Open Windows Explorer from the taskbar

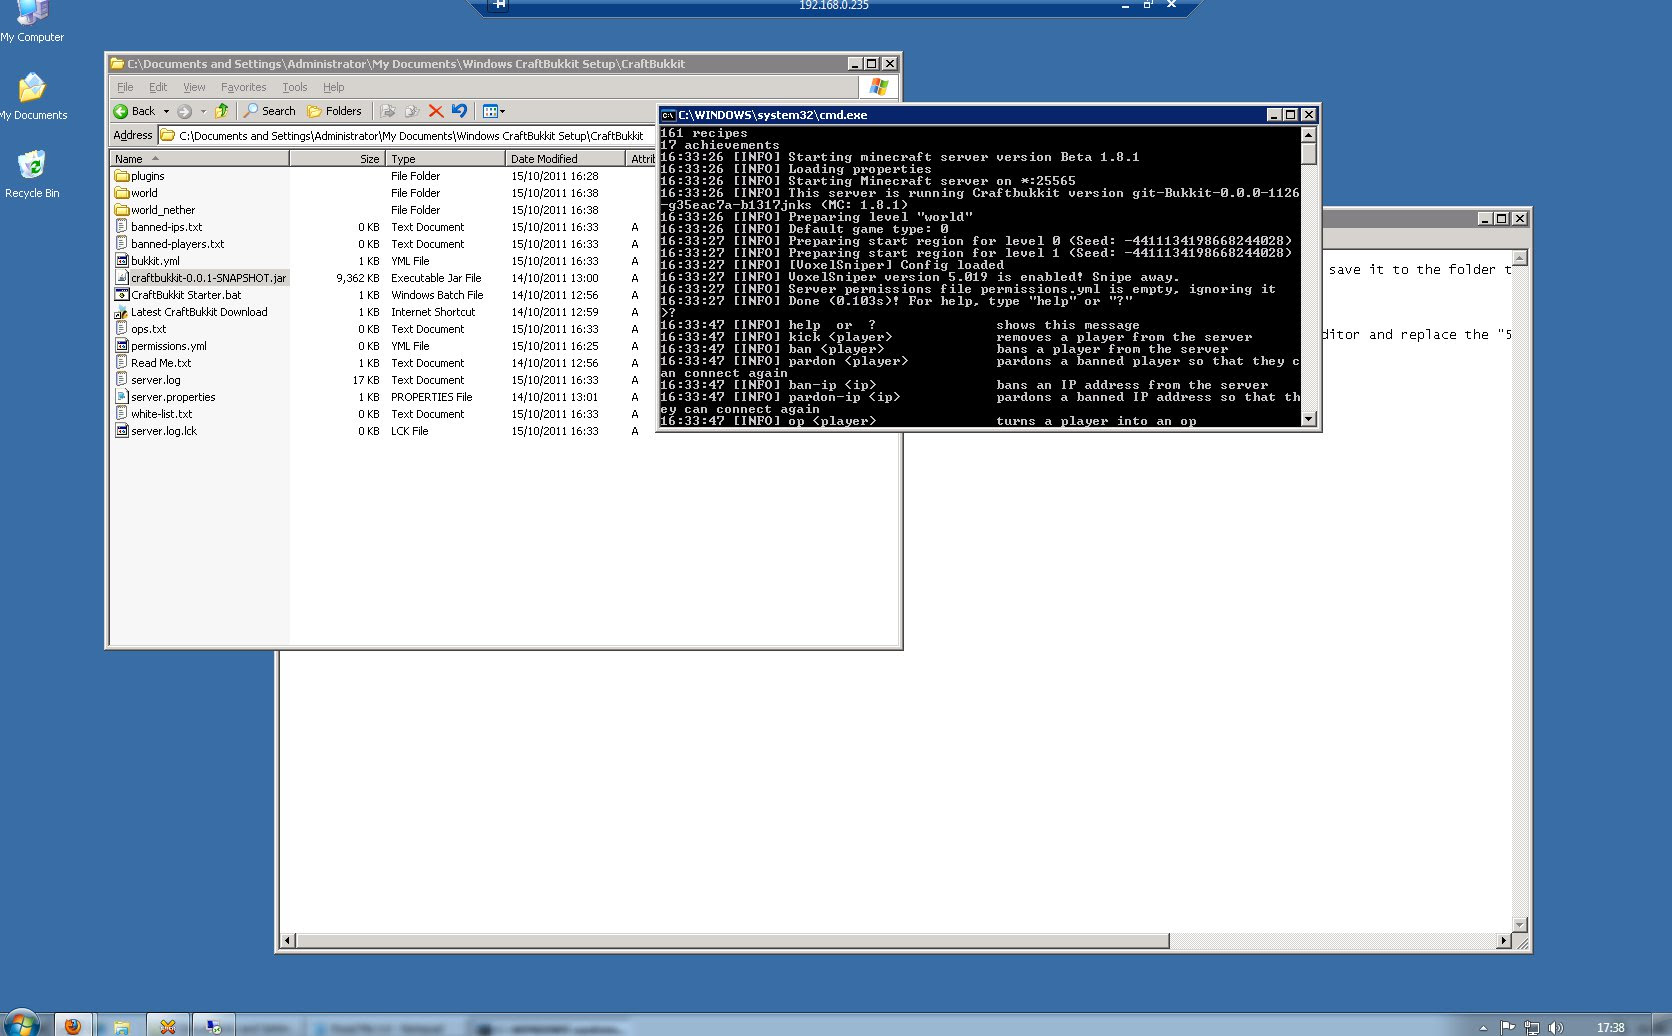(x=121, y=1026)
